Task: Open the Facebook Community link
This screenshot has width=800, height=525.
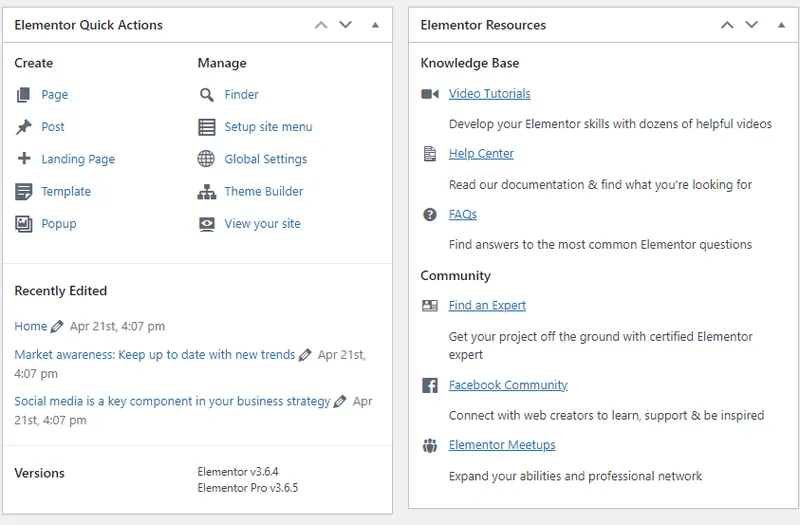Action: (x=508, y=385)
